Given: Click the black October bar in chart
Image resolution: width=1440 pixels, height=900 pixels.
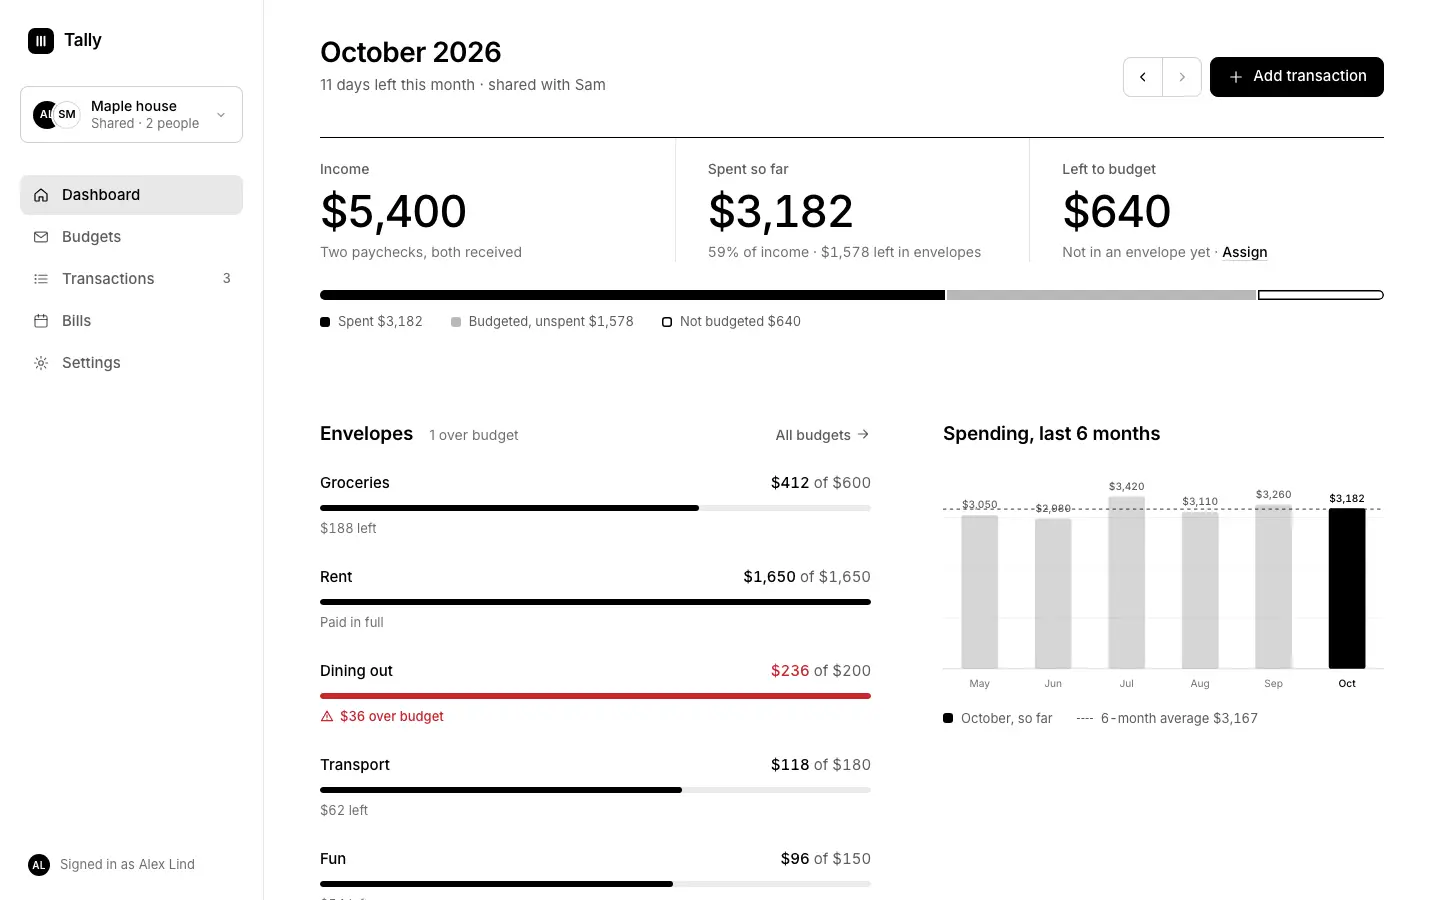Looking at the screenshot, I should click(1347, 588).
